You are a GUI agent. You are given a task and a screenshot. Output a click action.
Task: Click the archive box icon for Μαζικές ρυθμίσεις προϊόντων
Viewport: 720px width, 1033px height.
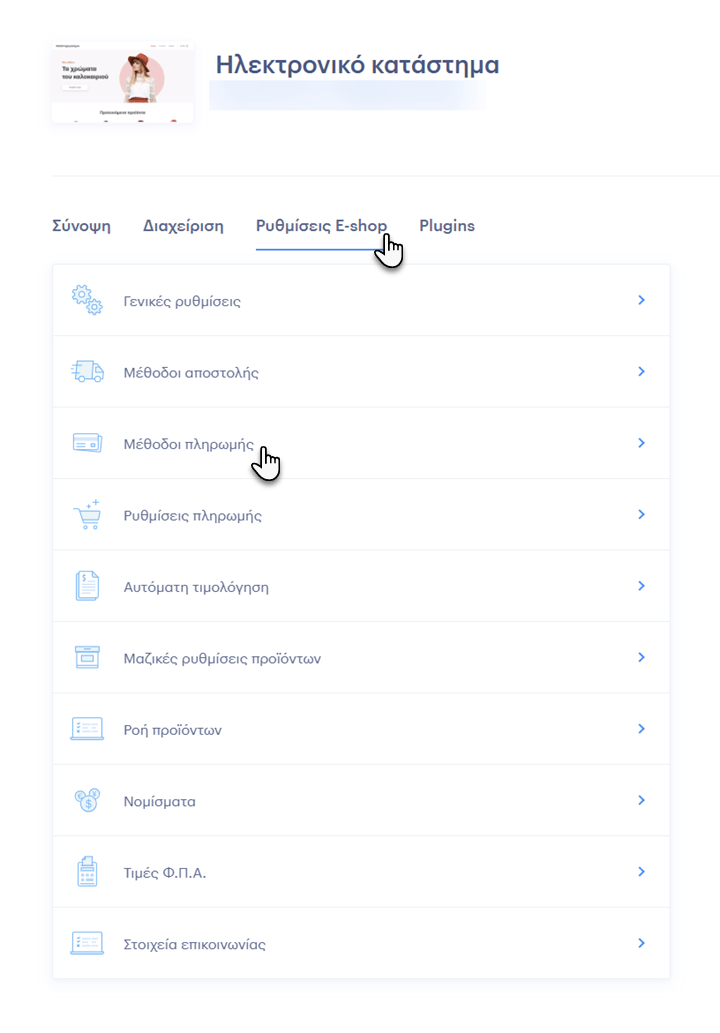coord(87,657)
